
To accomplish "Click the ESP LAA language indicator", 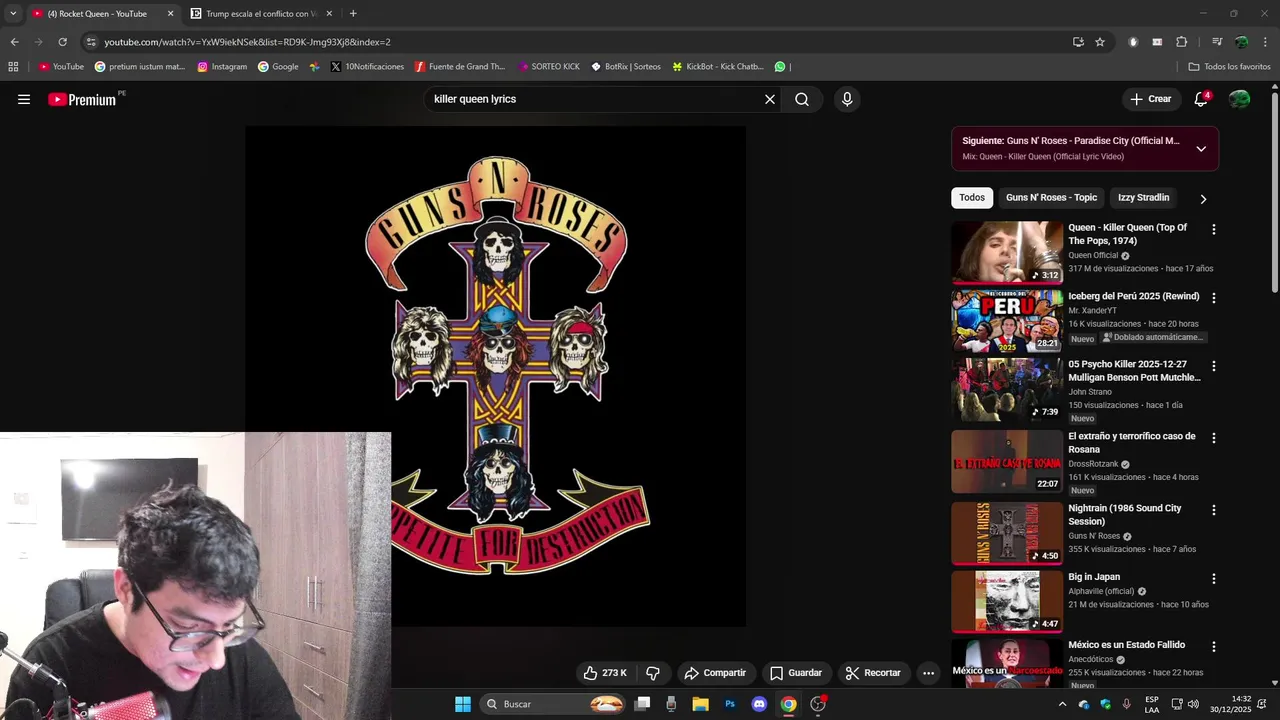I will coord(1152,704).
